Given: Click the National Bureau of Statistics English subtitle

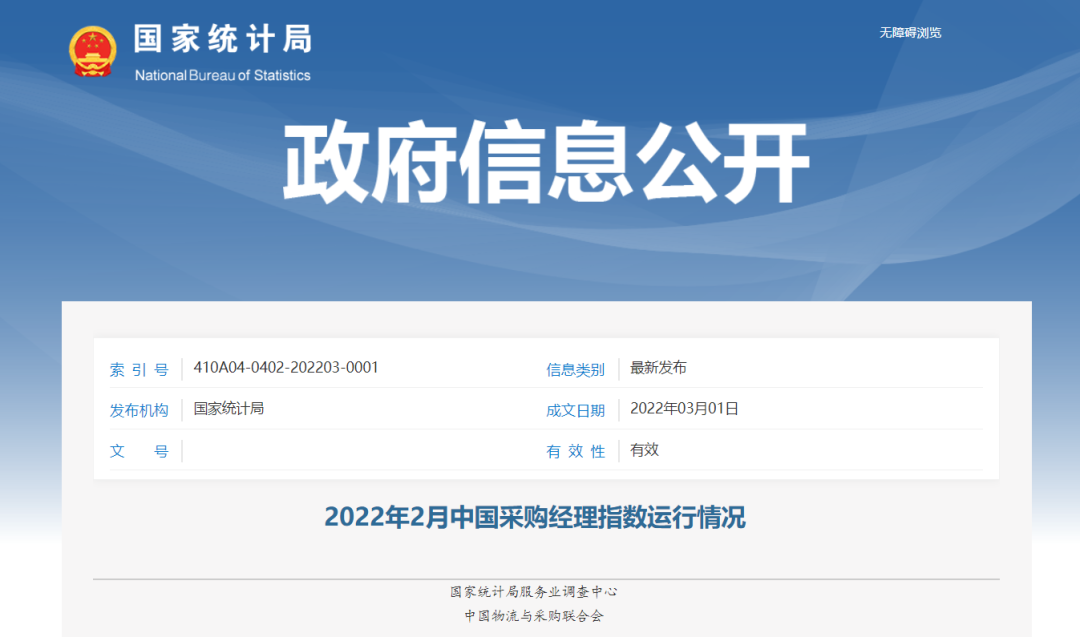Looking at the screenshot, I should click(x=222, y=74).
